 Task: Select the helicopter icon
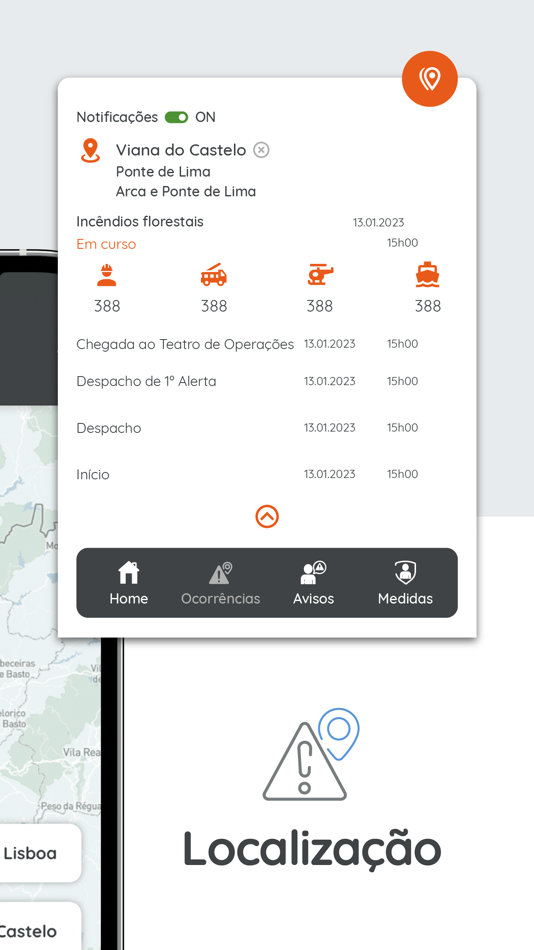[320, 275]
